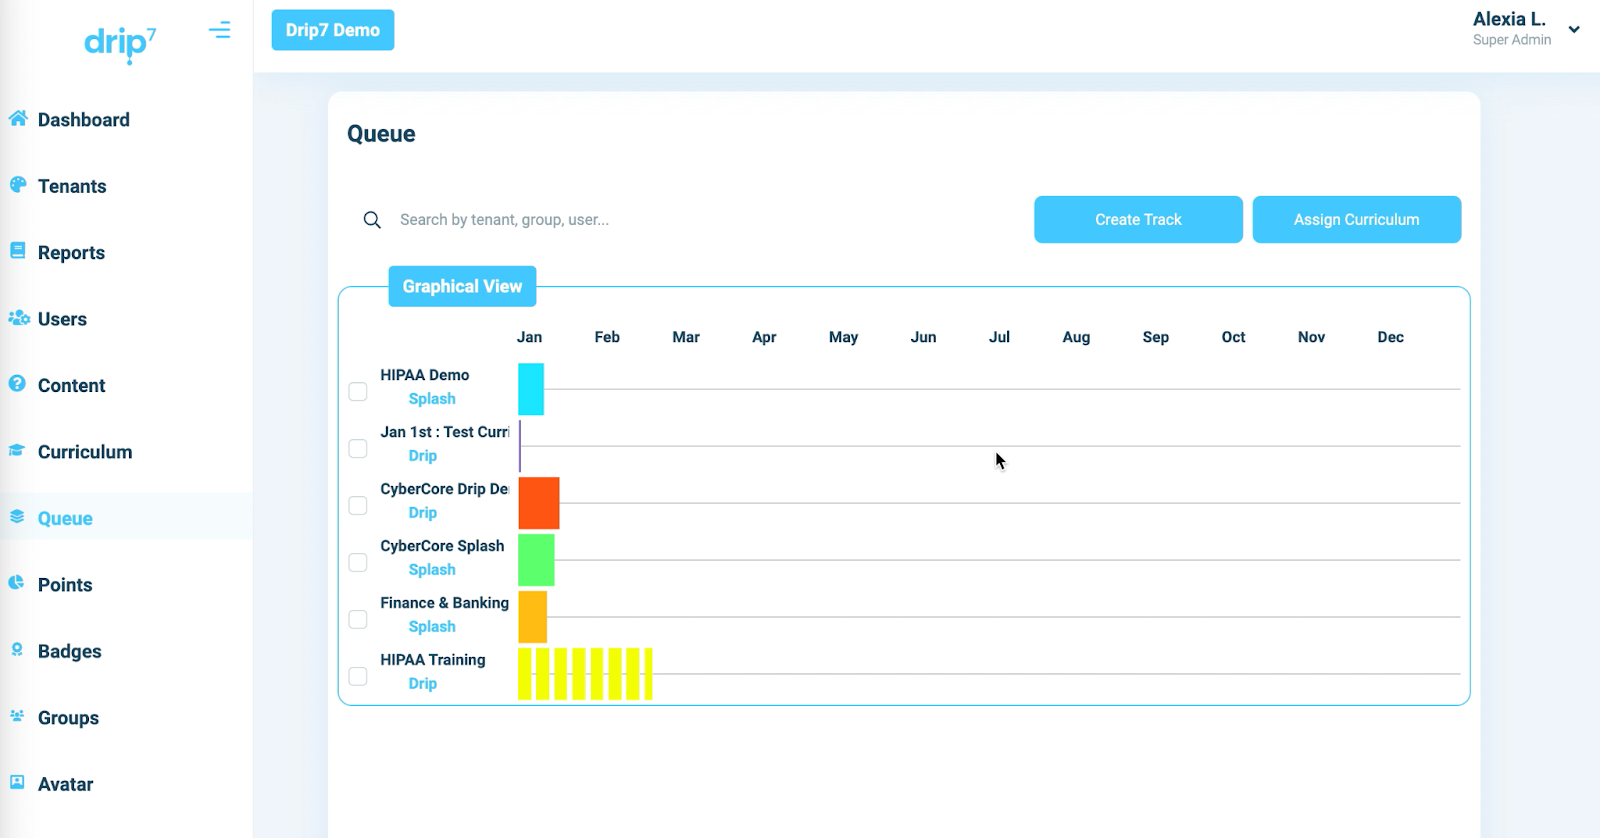This screenshot has width=1600, height=838.
Task: Click the CyberCore Drip De track name
Action: (445, 489)
